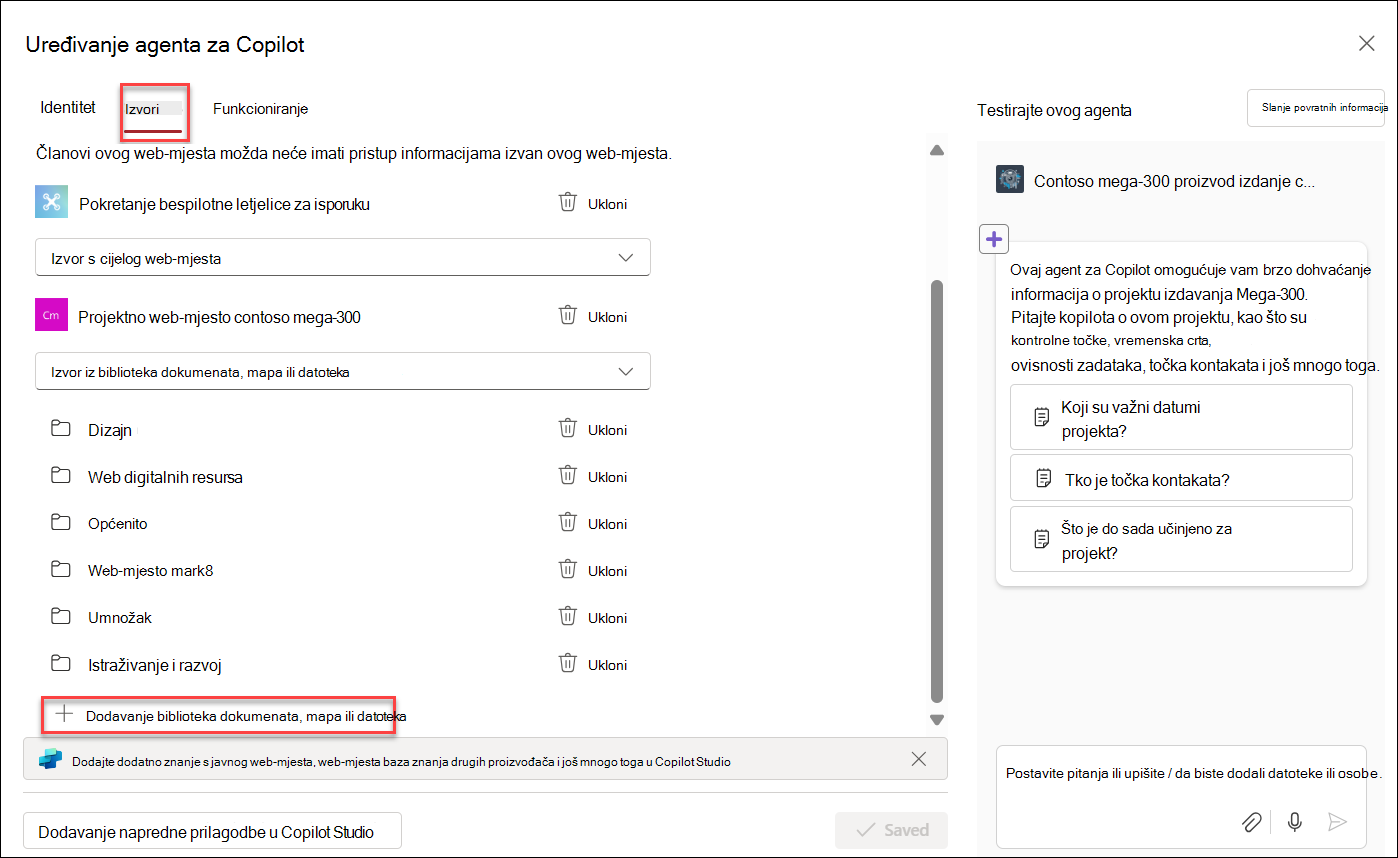This screenshot has width=1398, height=858.
Task: Click the Općenito folder icon
Action: coord(61,523)
